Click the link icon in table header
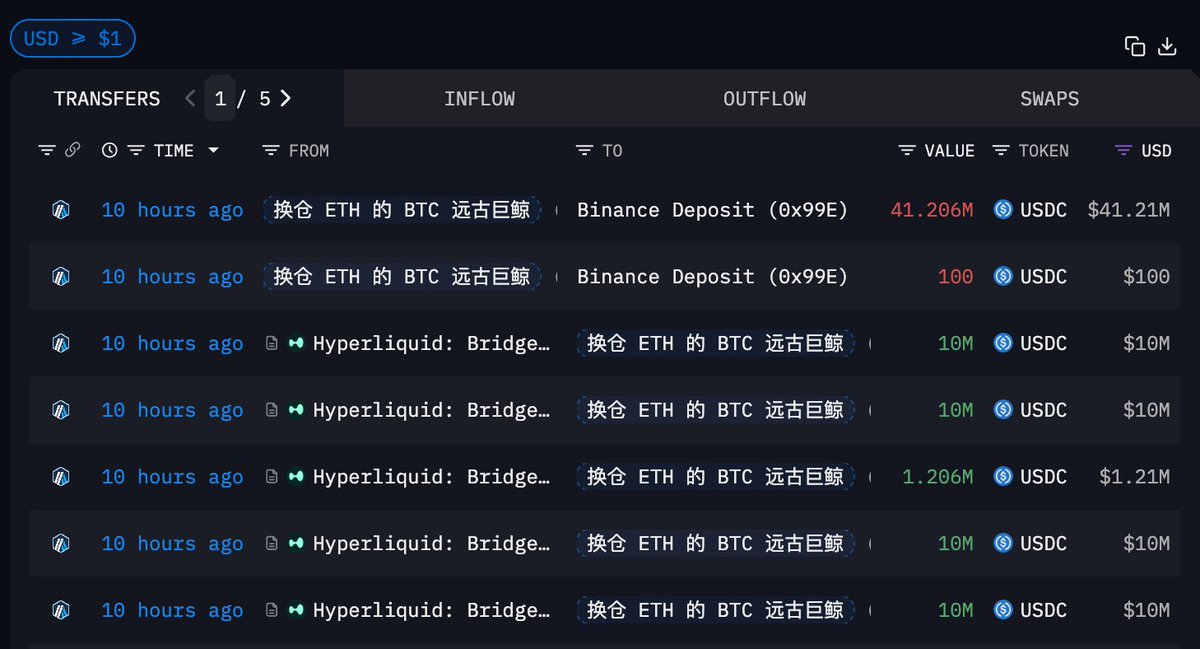The width and height of the screenshot is (1200, 649). click(72, 150)
